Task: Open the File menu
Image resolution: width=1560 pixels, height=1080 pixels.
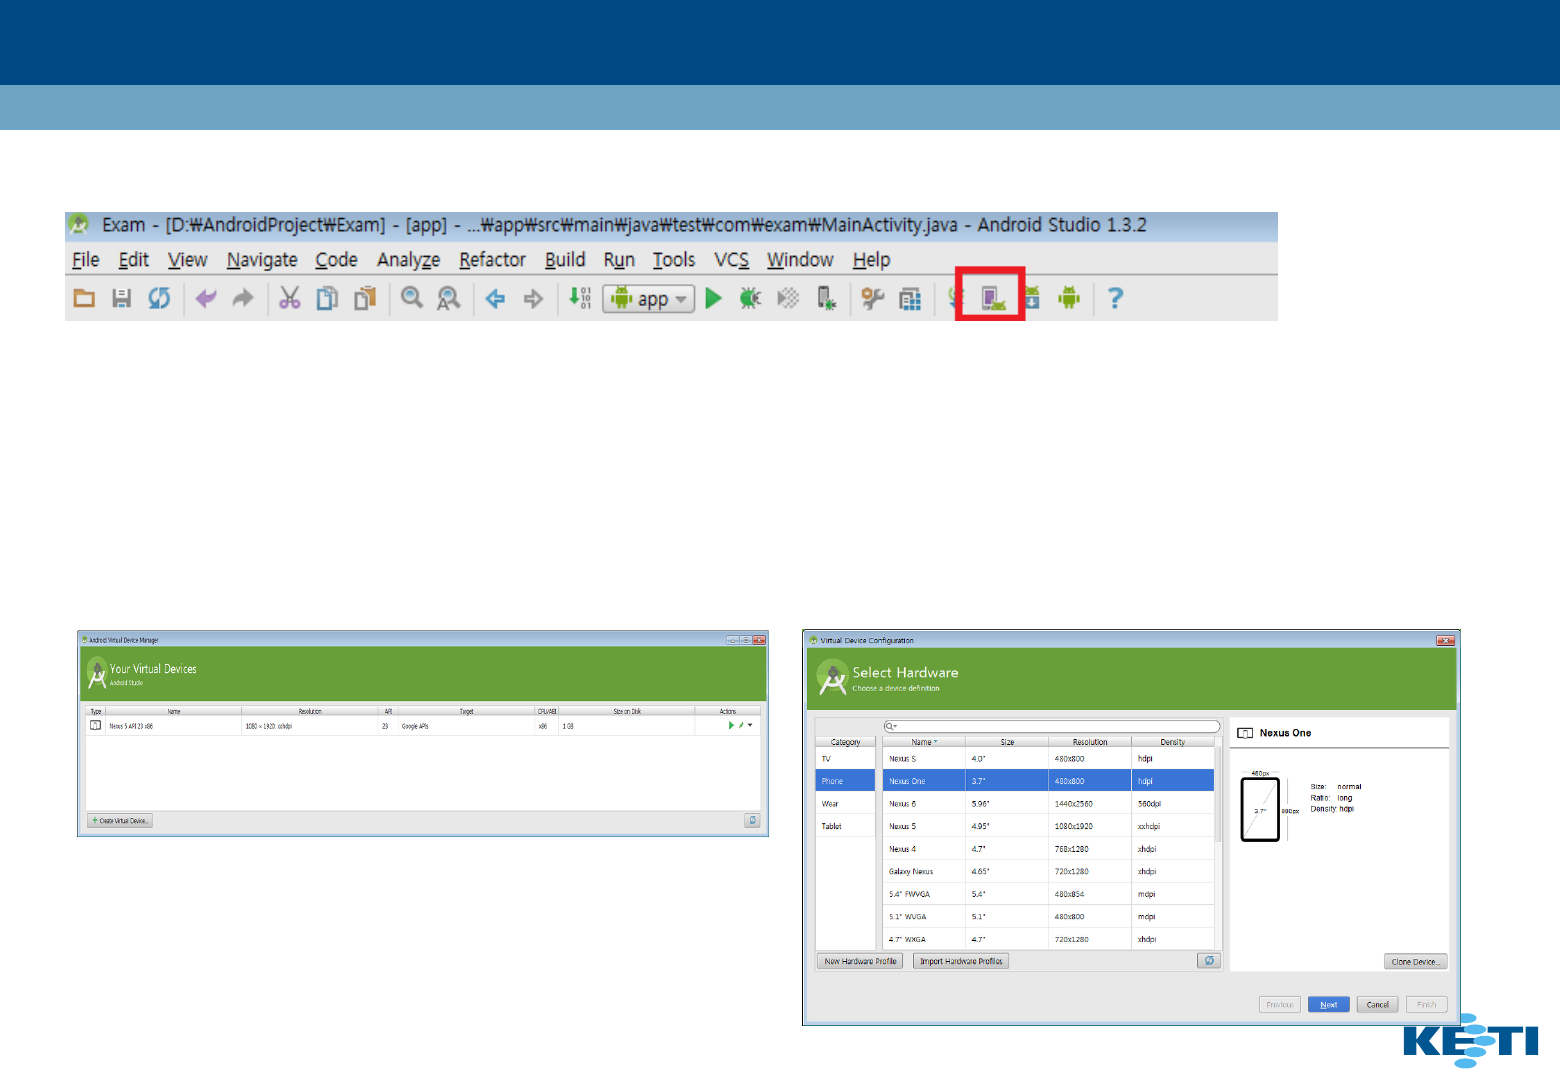Action: pos(86,260)
